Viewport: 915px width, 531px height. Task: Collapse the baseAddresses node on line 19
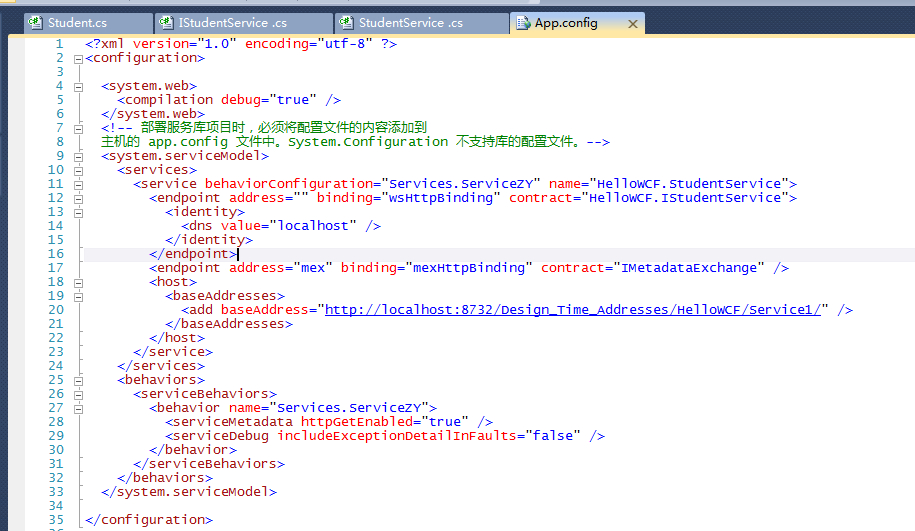(x=78, y=297)
